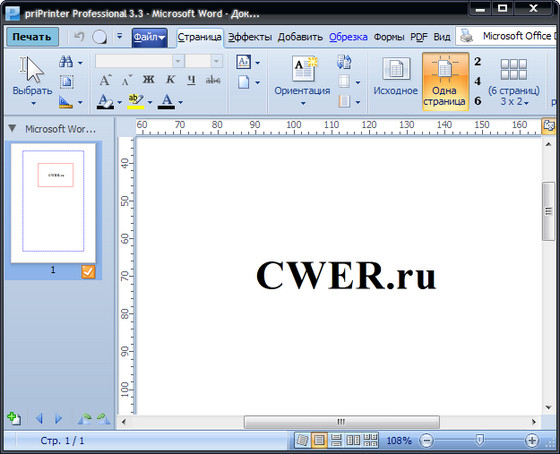This screenshot has width=560, height=454.
Task: Toggle italic К formatting
Action: coord(170,80)
